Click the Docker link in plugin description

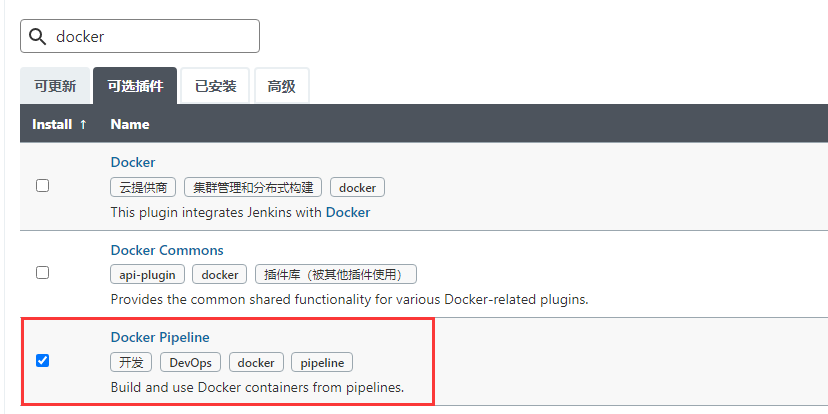click(x=348, y=212)
